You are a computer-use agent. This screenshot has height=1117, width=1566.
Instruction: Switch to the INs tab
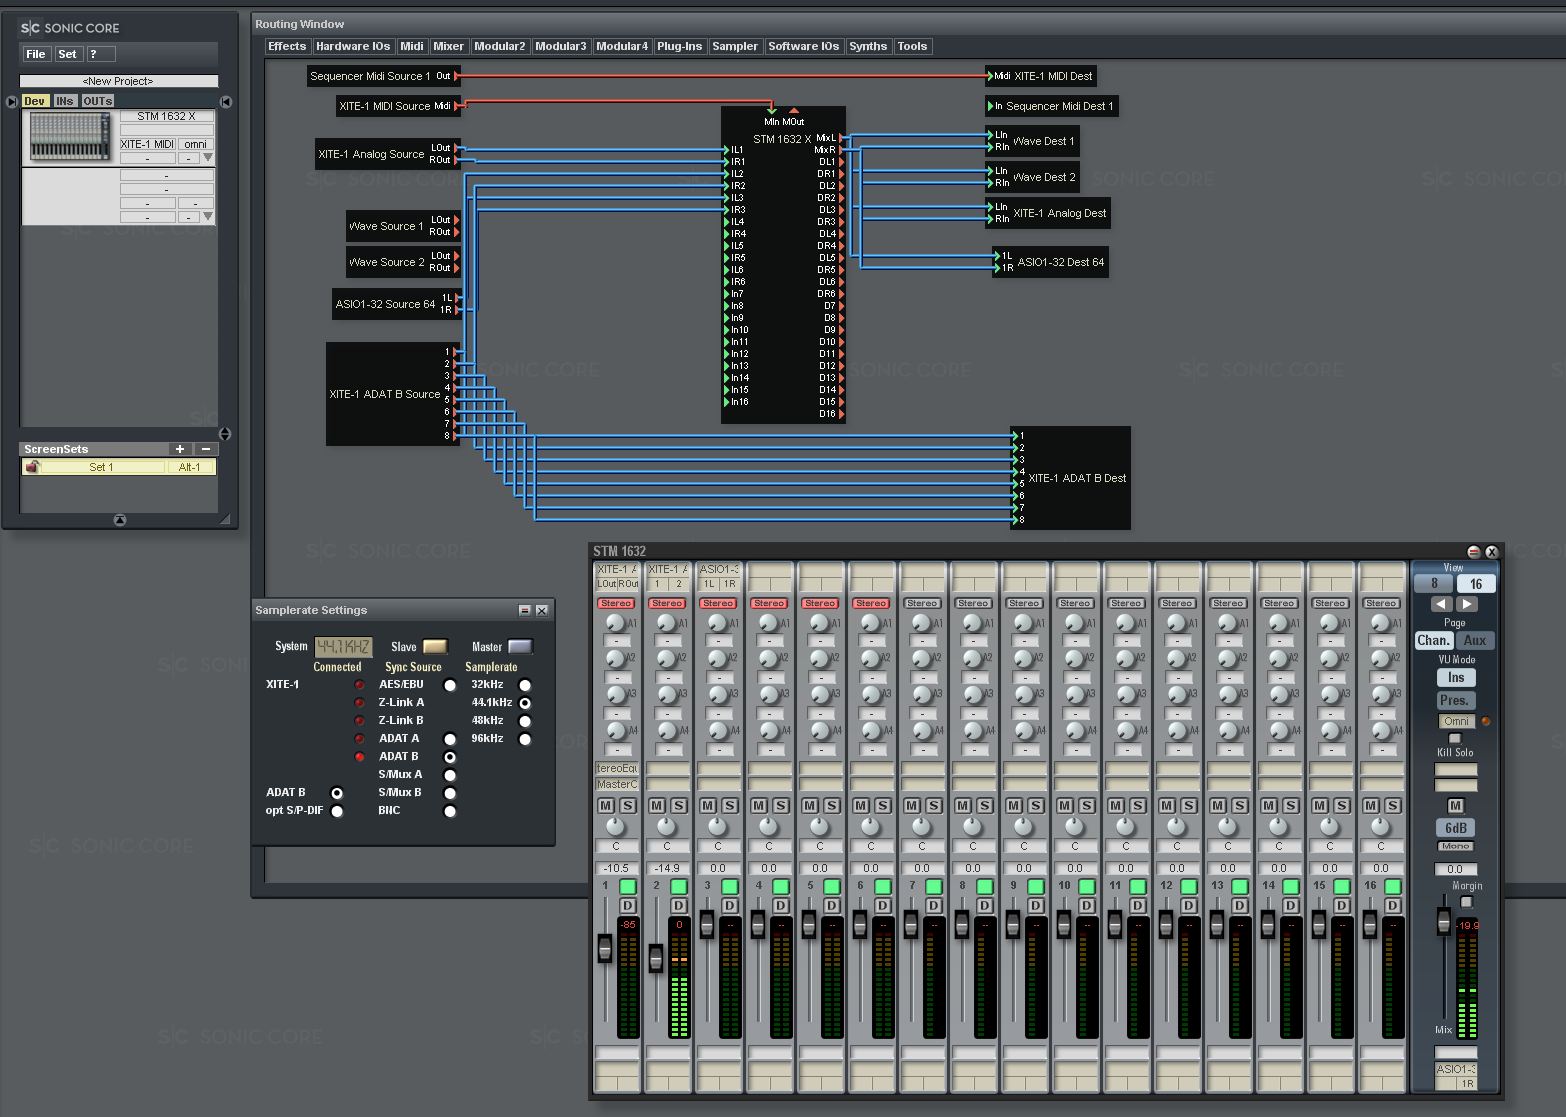(x=65, y=101)
